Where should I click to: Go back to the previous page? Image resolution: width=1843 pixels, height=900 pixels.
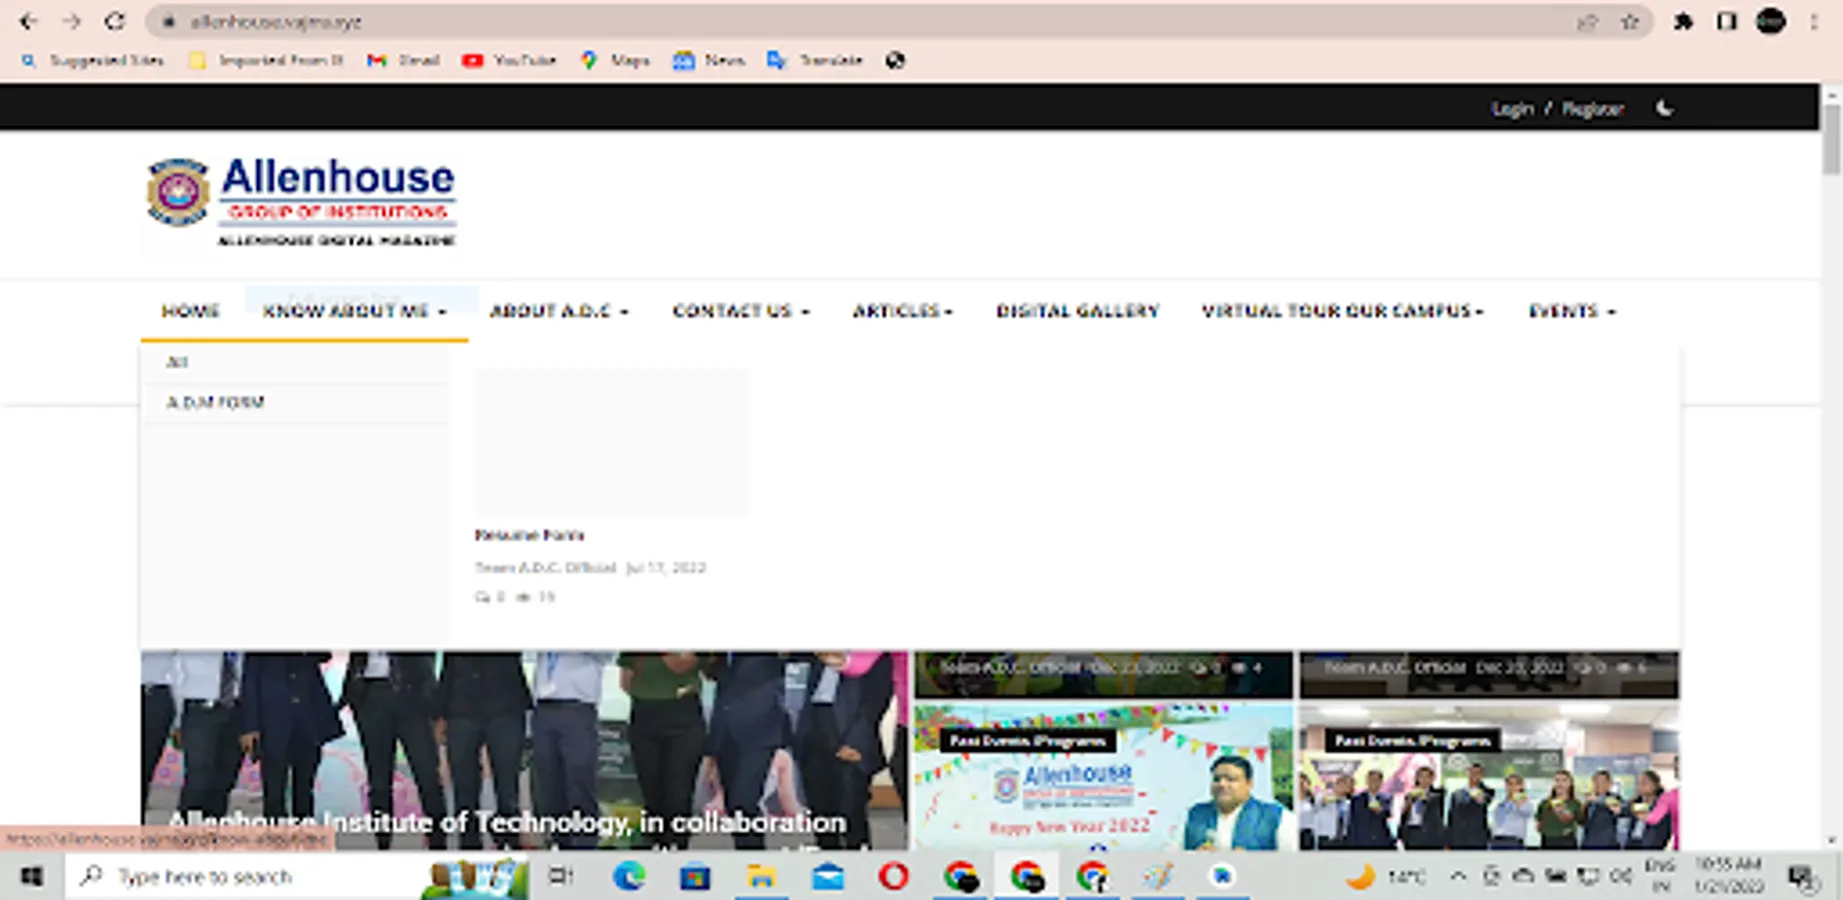[x=28, y=21]
